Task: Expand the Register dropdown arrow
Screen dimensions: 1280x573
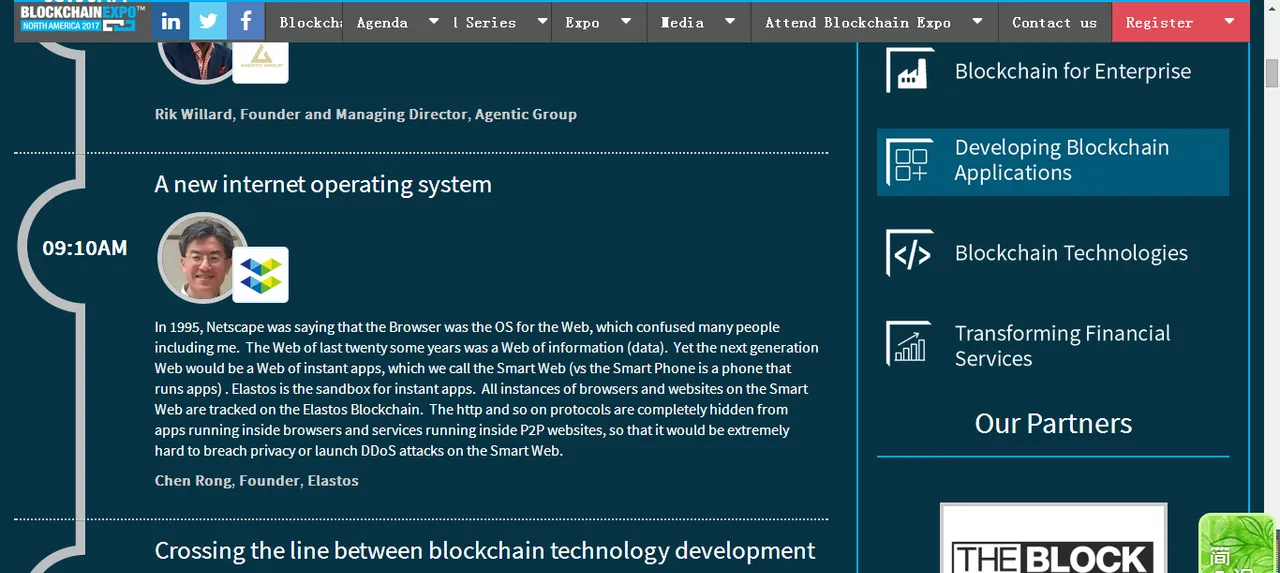Action: [x=1229, y=21]
